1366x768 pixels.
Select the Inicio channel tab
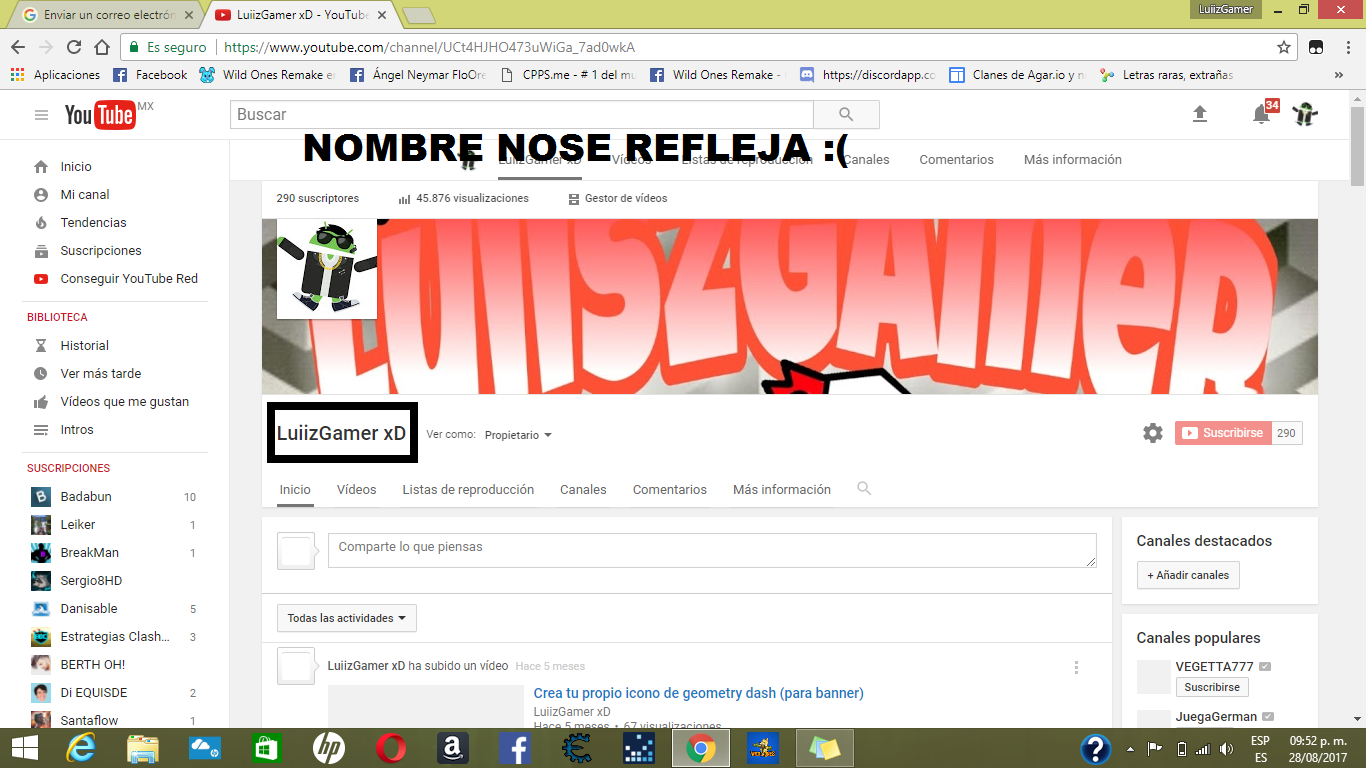coord(295,490)
